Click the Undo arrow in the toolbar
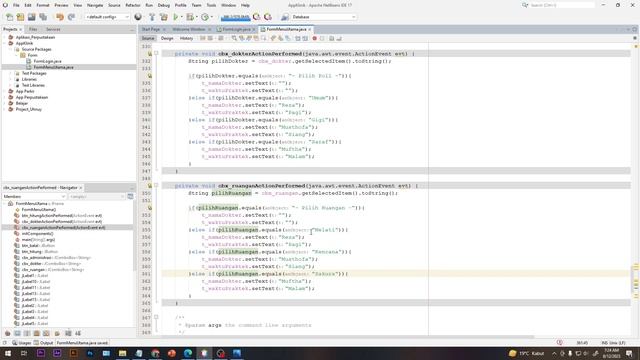The width and height of the screenshot is (640, 360). [60, 17]
